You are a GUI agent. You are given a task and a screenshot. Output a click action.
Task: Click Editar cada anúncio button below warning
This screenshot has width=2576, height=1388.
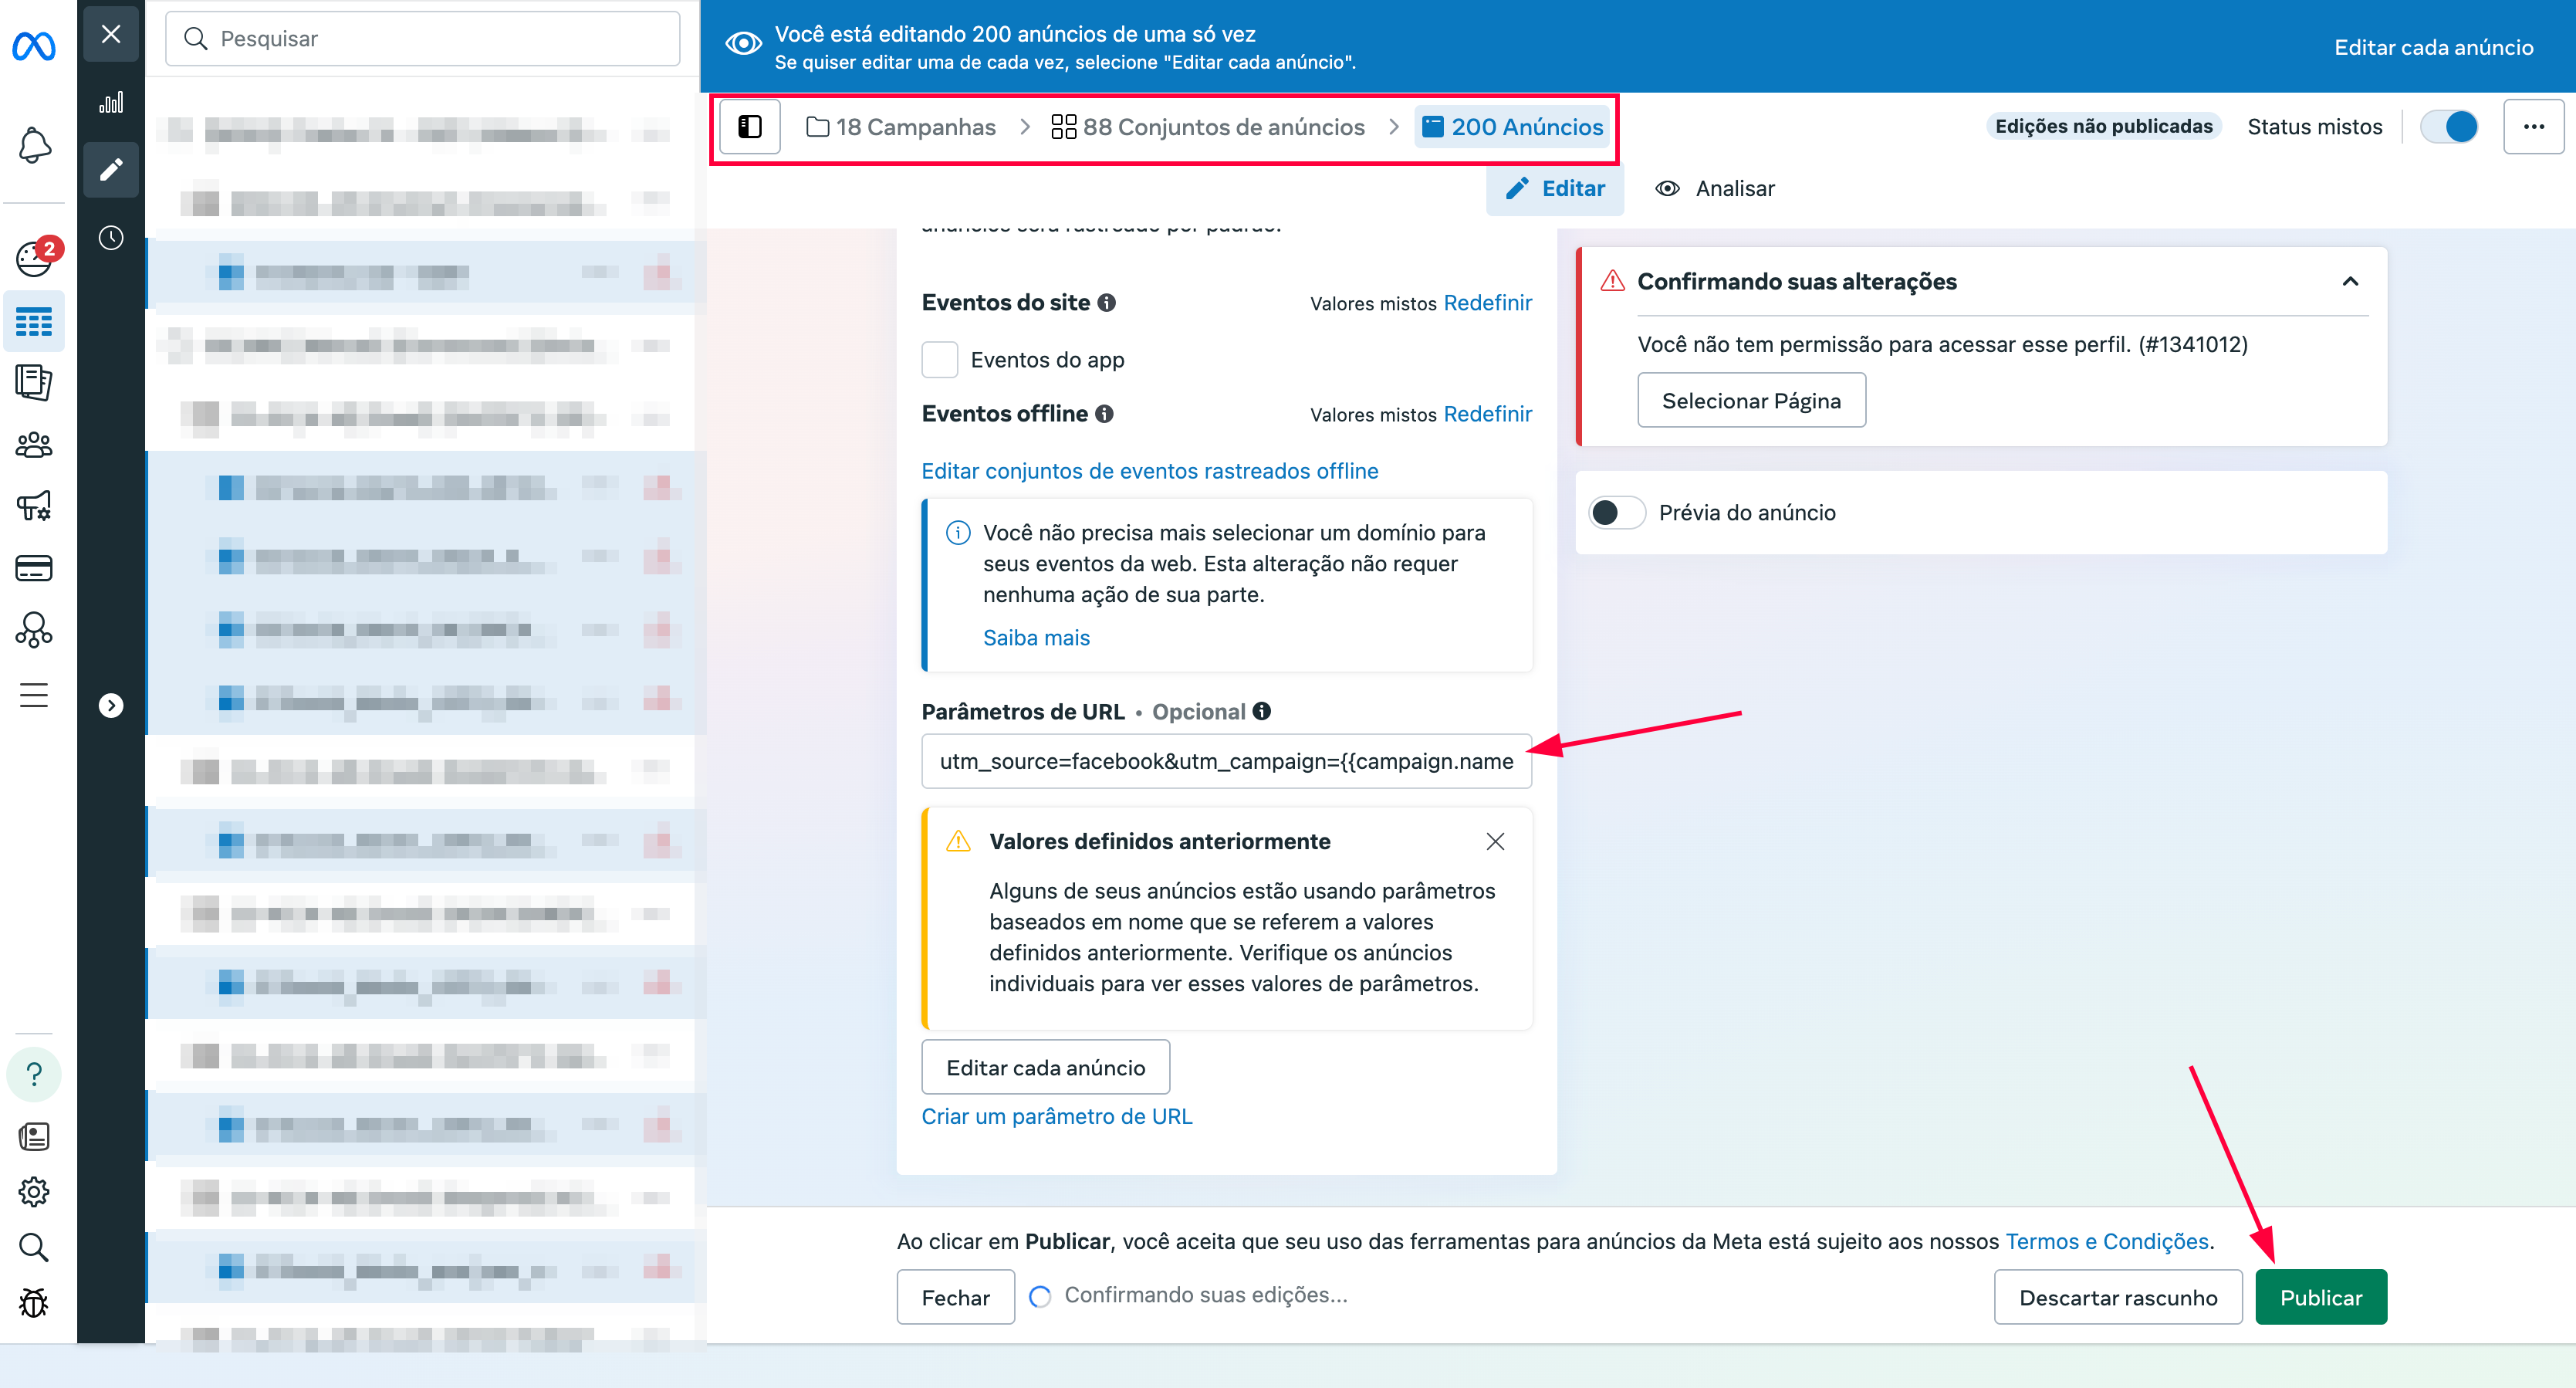[1046, 1068]
